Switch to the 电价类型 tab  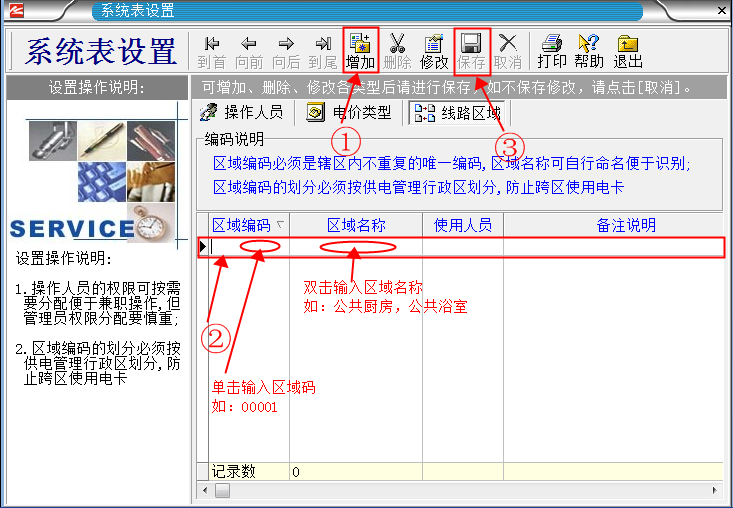click(x=350, y=112)
